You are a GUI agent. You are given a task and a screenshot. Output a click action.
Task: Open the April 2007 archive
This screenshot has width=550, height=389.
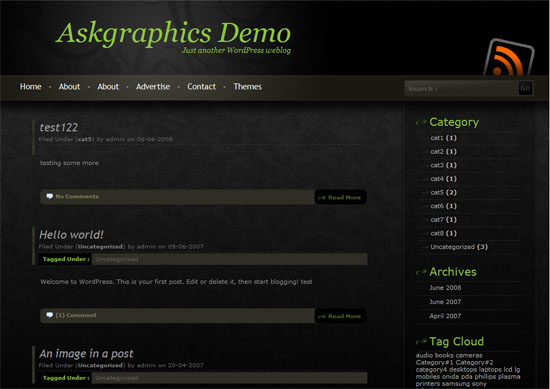[445, 316]
